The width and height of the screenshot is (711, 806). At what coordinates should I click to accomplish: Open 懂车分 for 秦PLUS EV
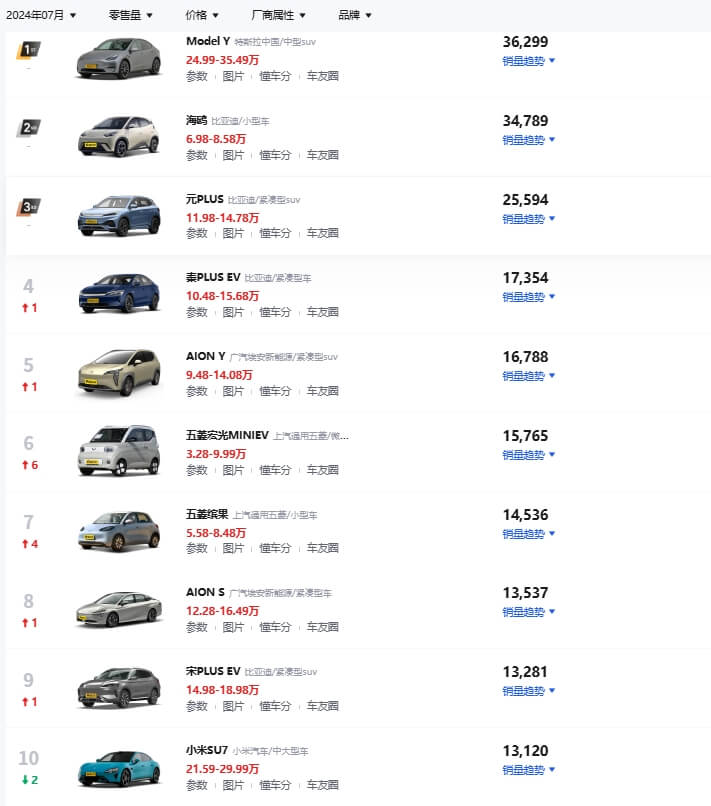(x=275, y=312)
